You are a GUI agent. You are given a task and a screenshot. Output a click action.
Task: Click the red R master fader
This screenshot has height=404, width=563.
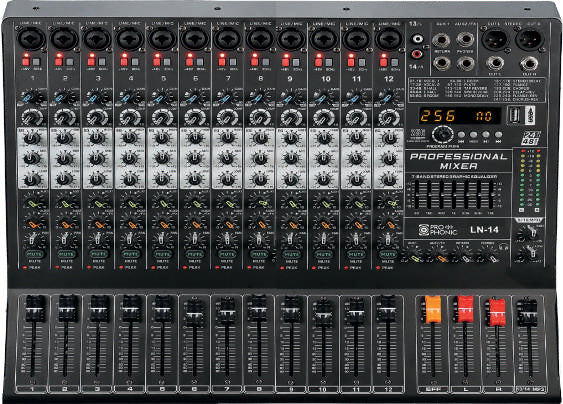point(497,312)
